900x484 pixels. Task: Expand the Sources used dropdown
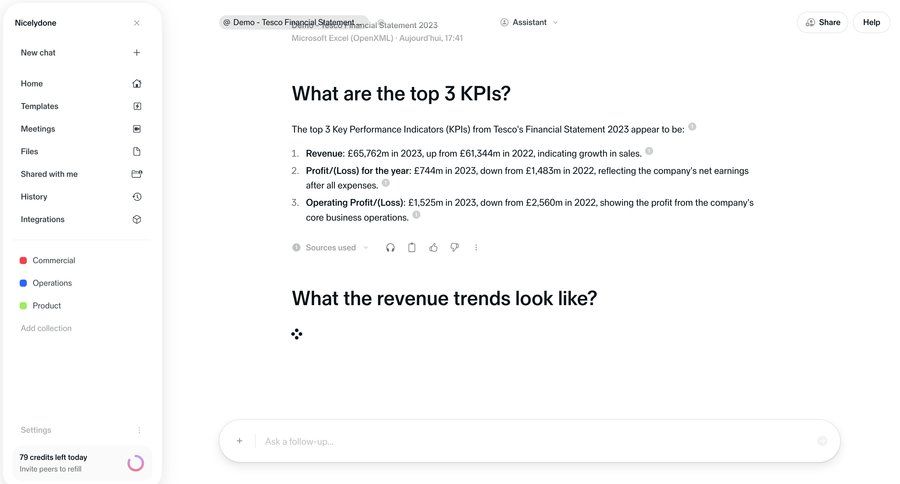[330, 247]
